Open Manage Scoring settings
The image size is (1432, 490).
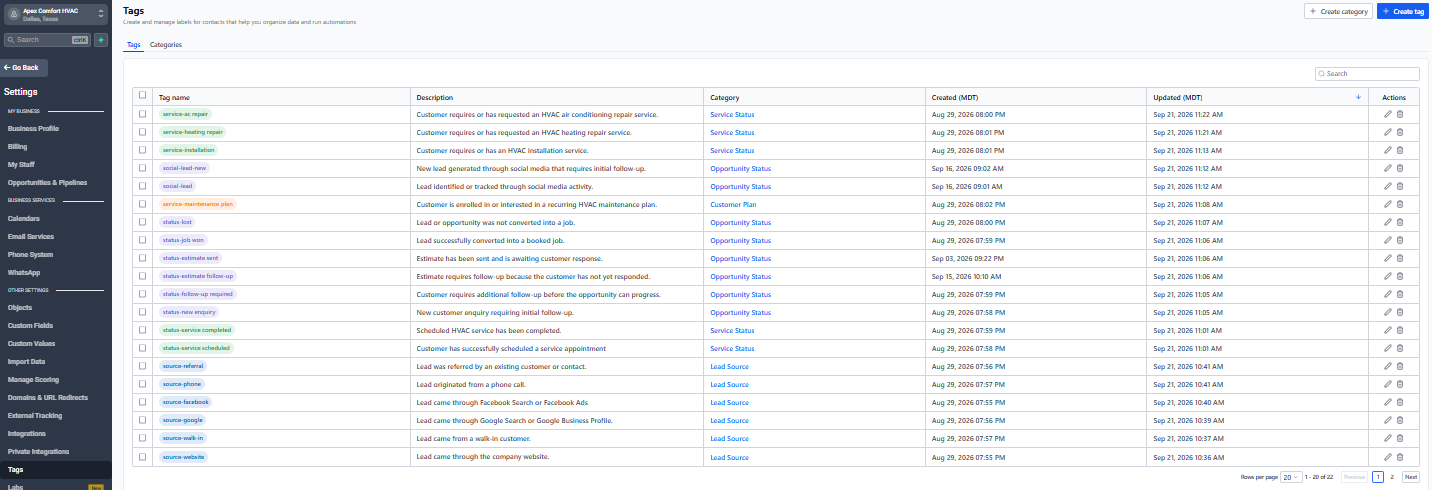click(33, 380)
